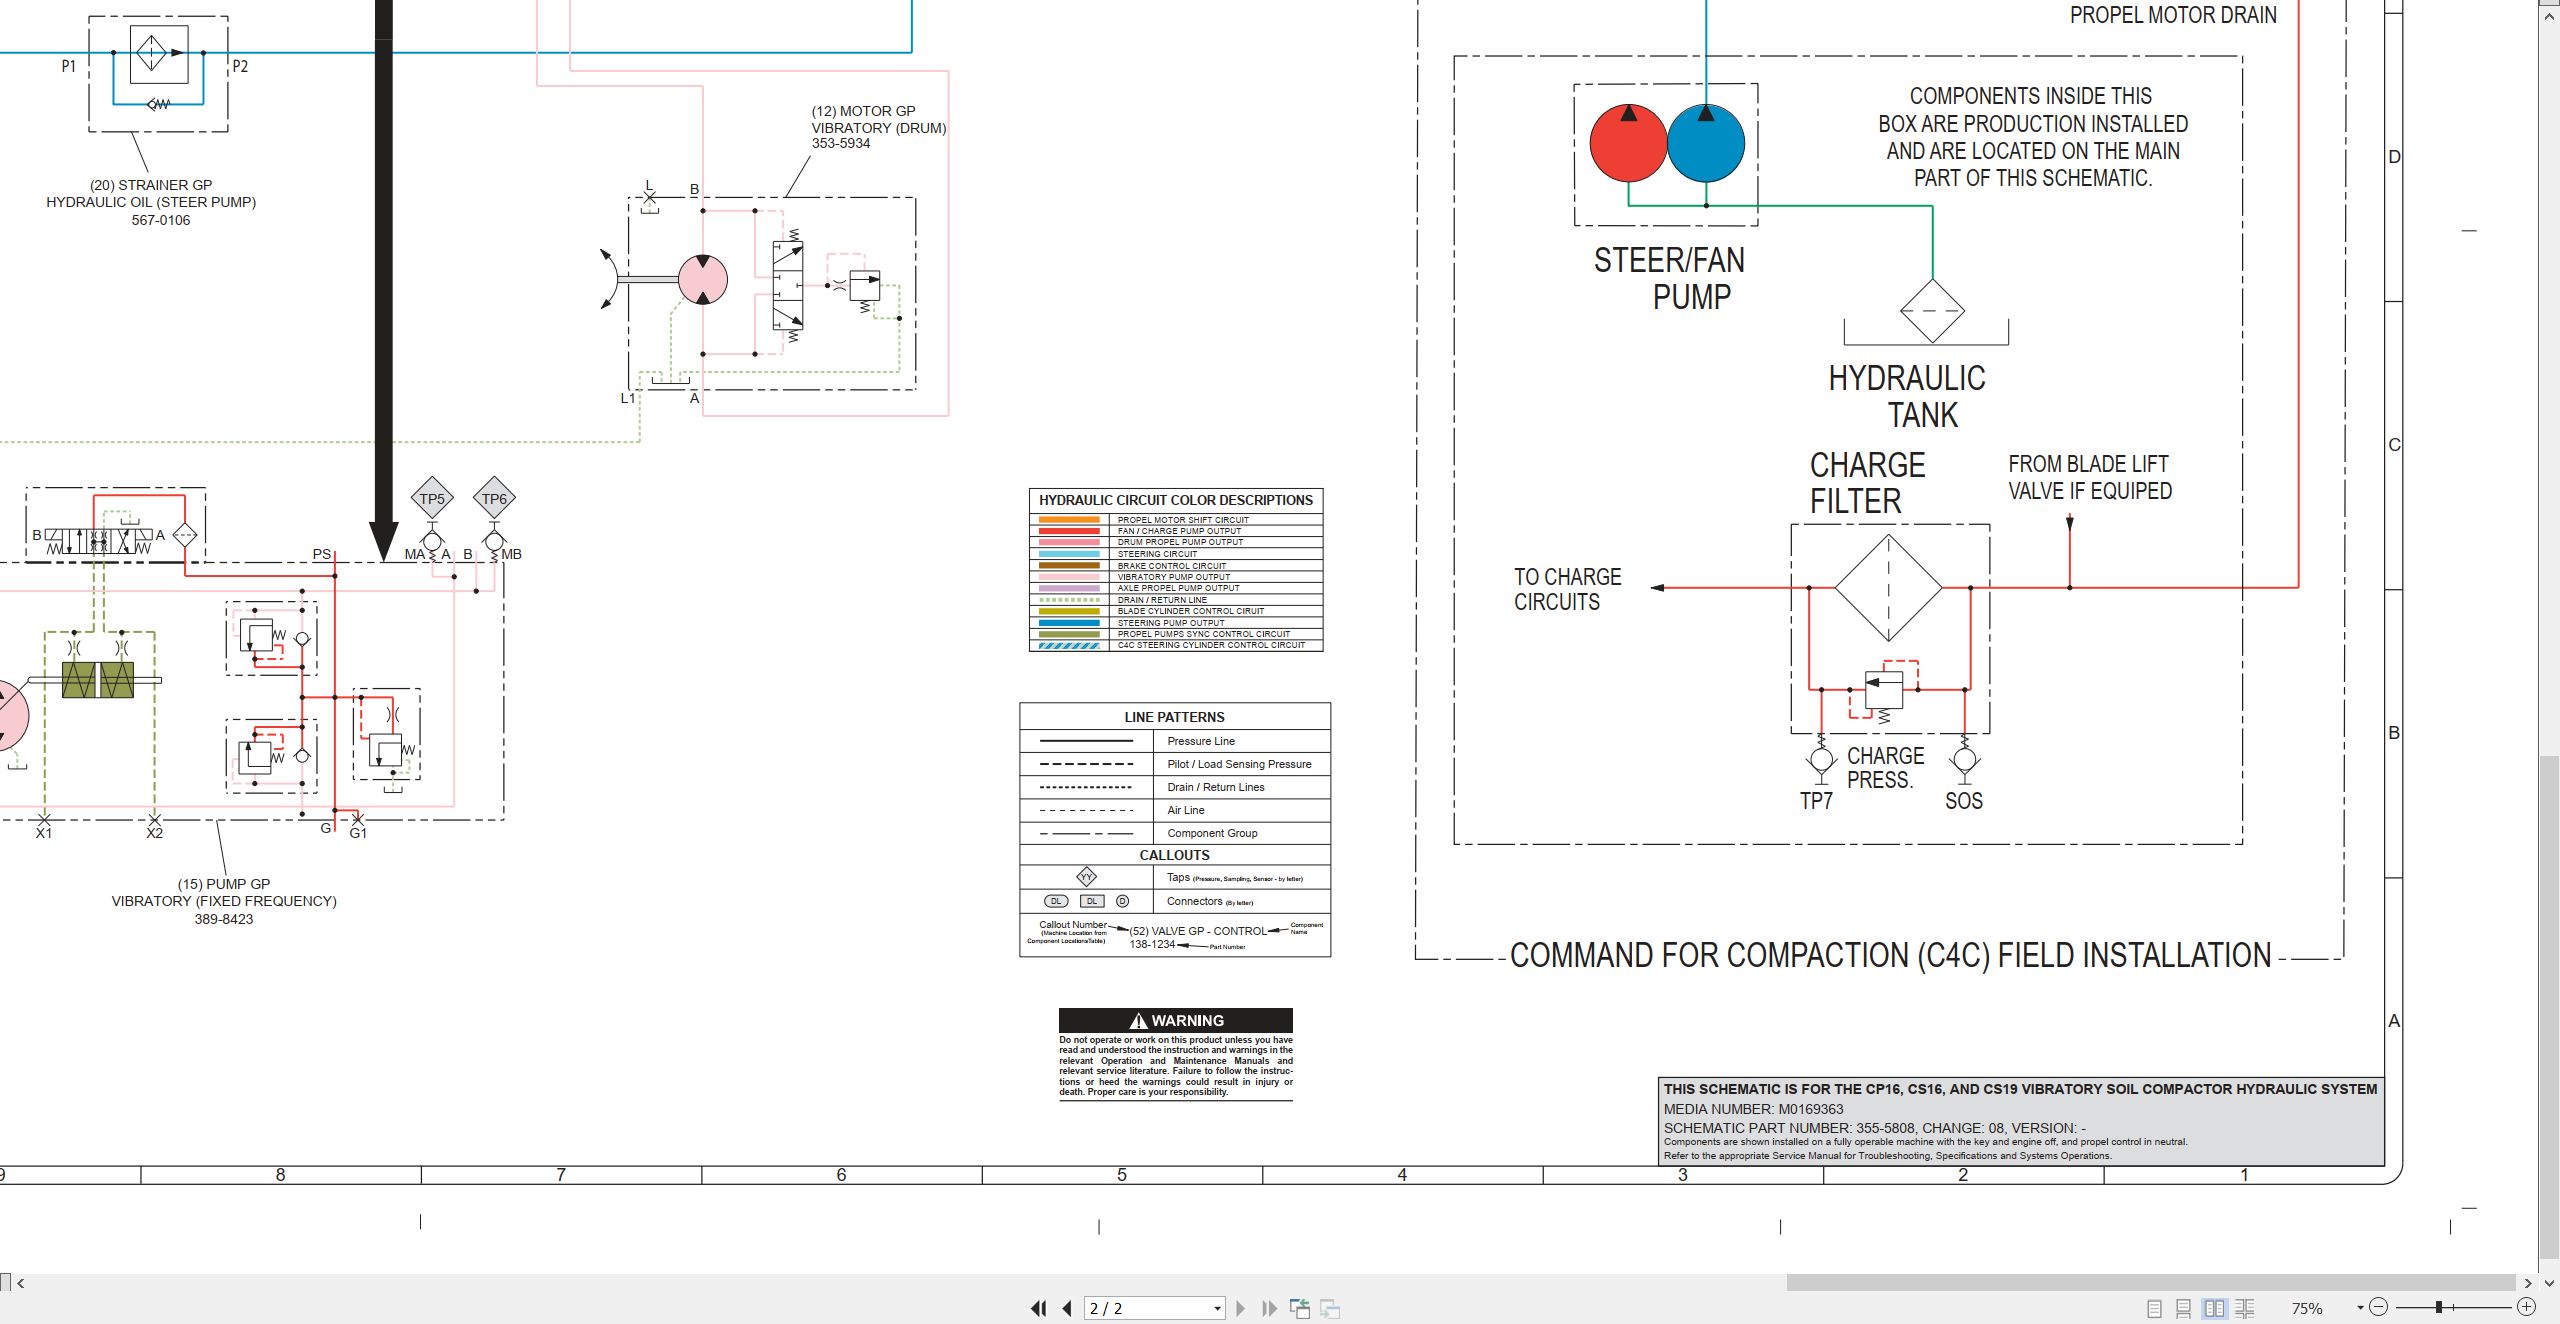Click the 'TO CHARGE CIRCUITS' label

pos(1567,589)
